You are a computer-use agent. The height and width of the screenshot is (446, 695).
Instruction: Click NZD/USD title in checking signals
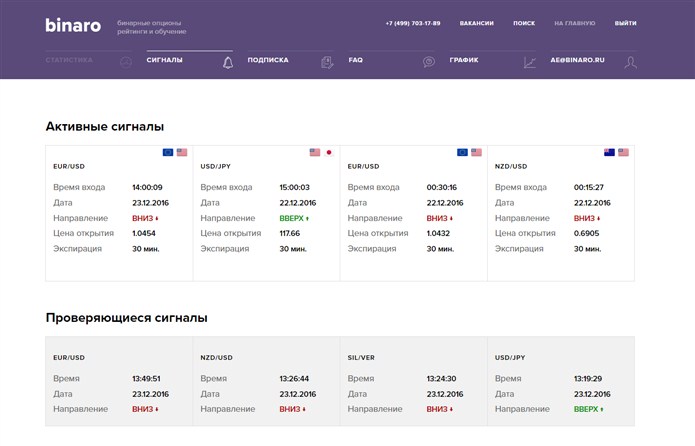pyautogui.click(x=216, y=358)
